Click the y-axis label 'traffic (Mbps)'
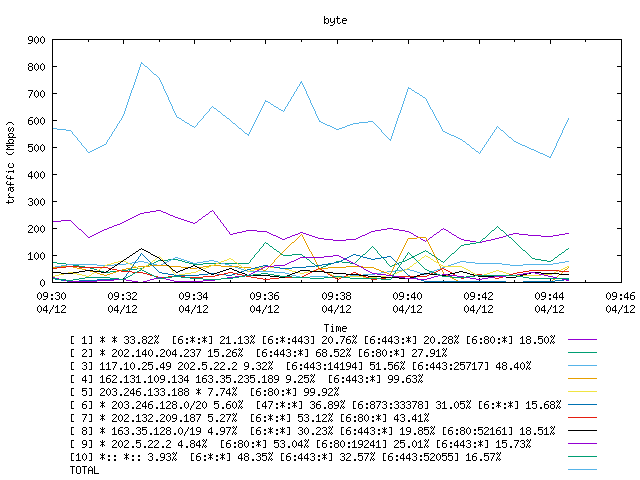The image size is (640, 480). 10,162
